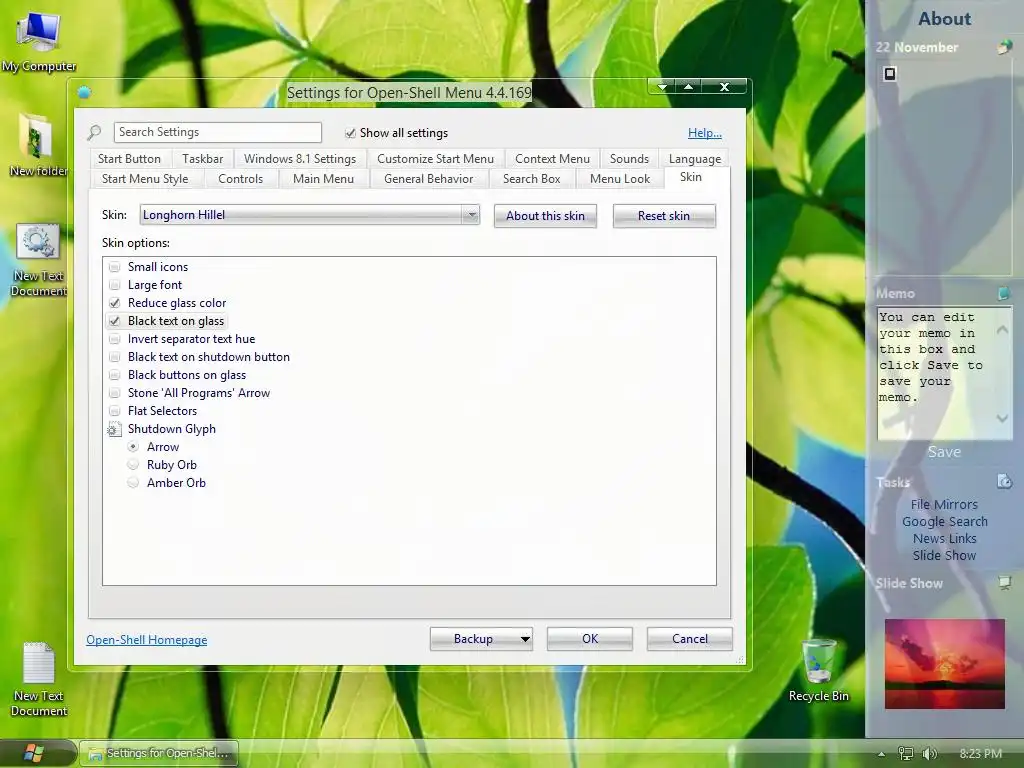The width and height of the screenshot is (1024, 768).
Task: Open the Language tab
Action: (x=695, y=159)
